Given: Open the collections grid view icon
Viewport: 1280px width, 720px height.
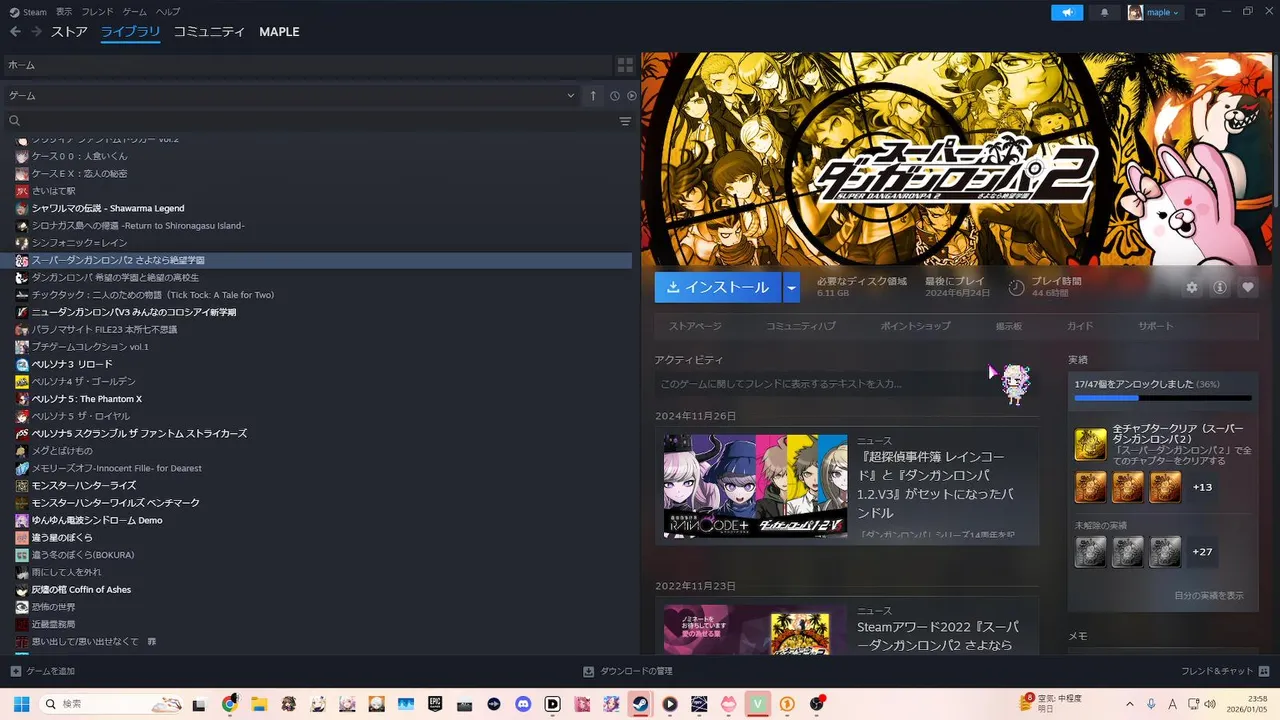Looking at the screenshot, I should click(625, 65).
